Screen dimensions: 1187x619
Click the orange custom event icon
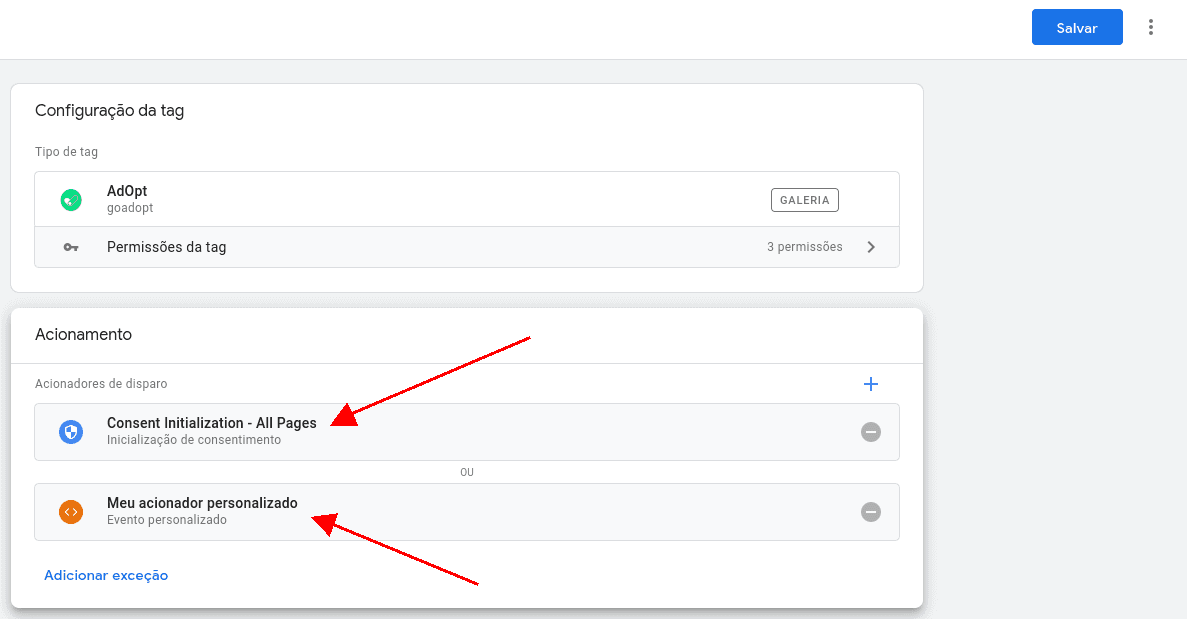70,511
